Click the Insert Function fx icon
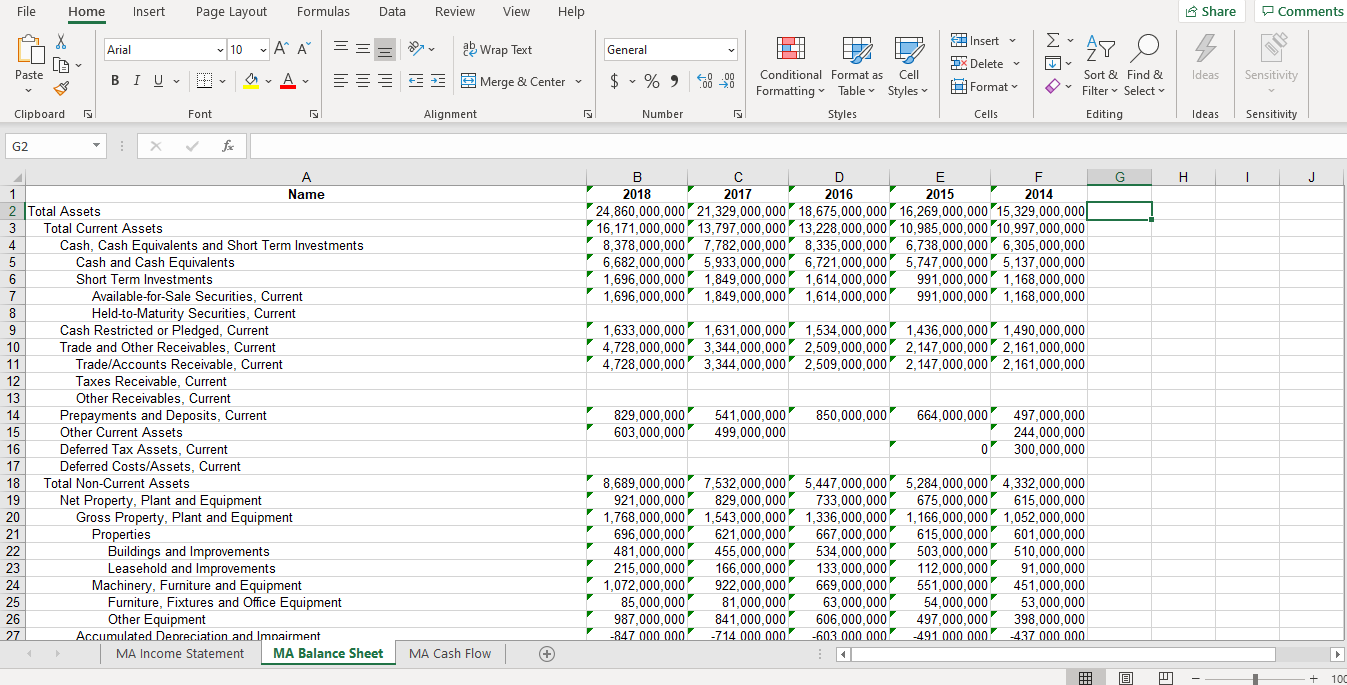 (x=228, y=147)
